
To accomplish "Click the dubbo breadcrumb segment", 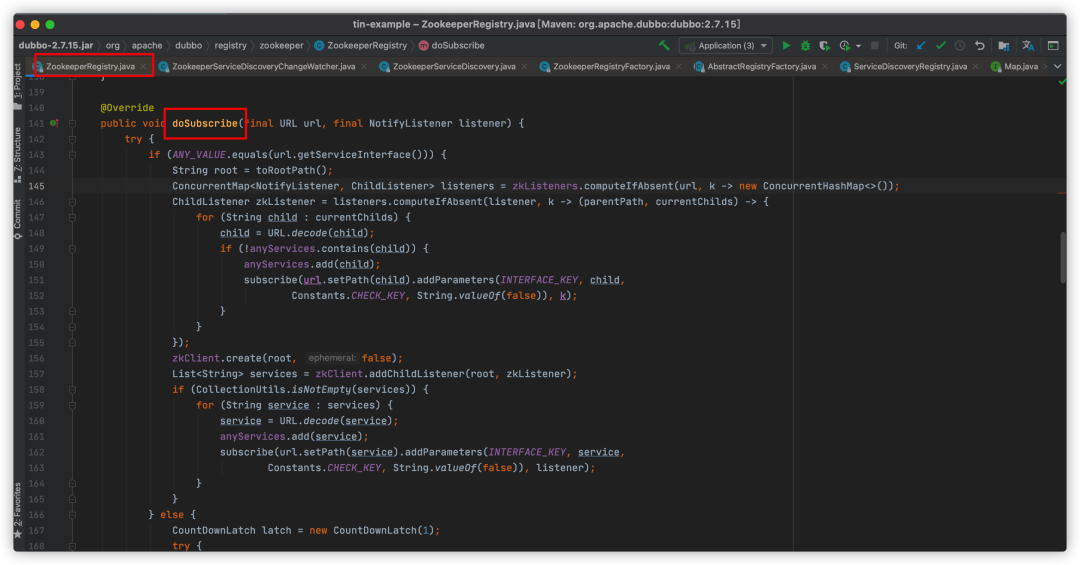I will (x=188, y=45).
